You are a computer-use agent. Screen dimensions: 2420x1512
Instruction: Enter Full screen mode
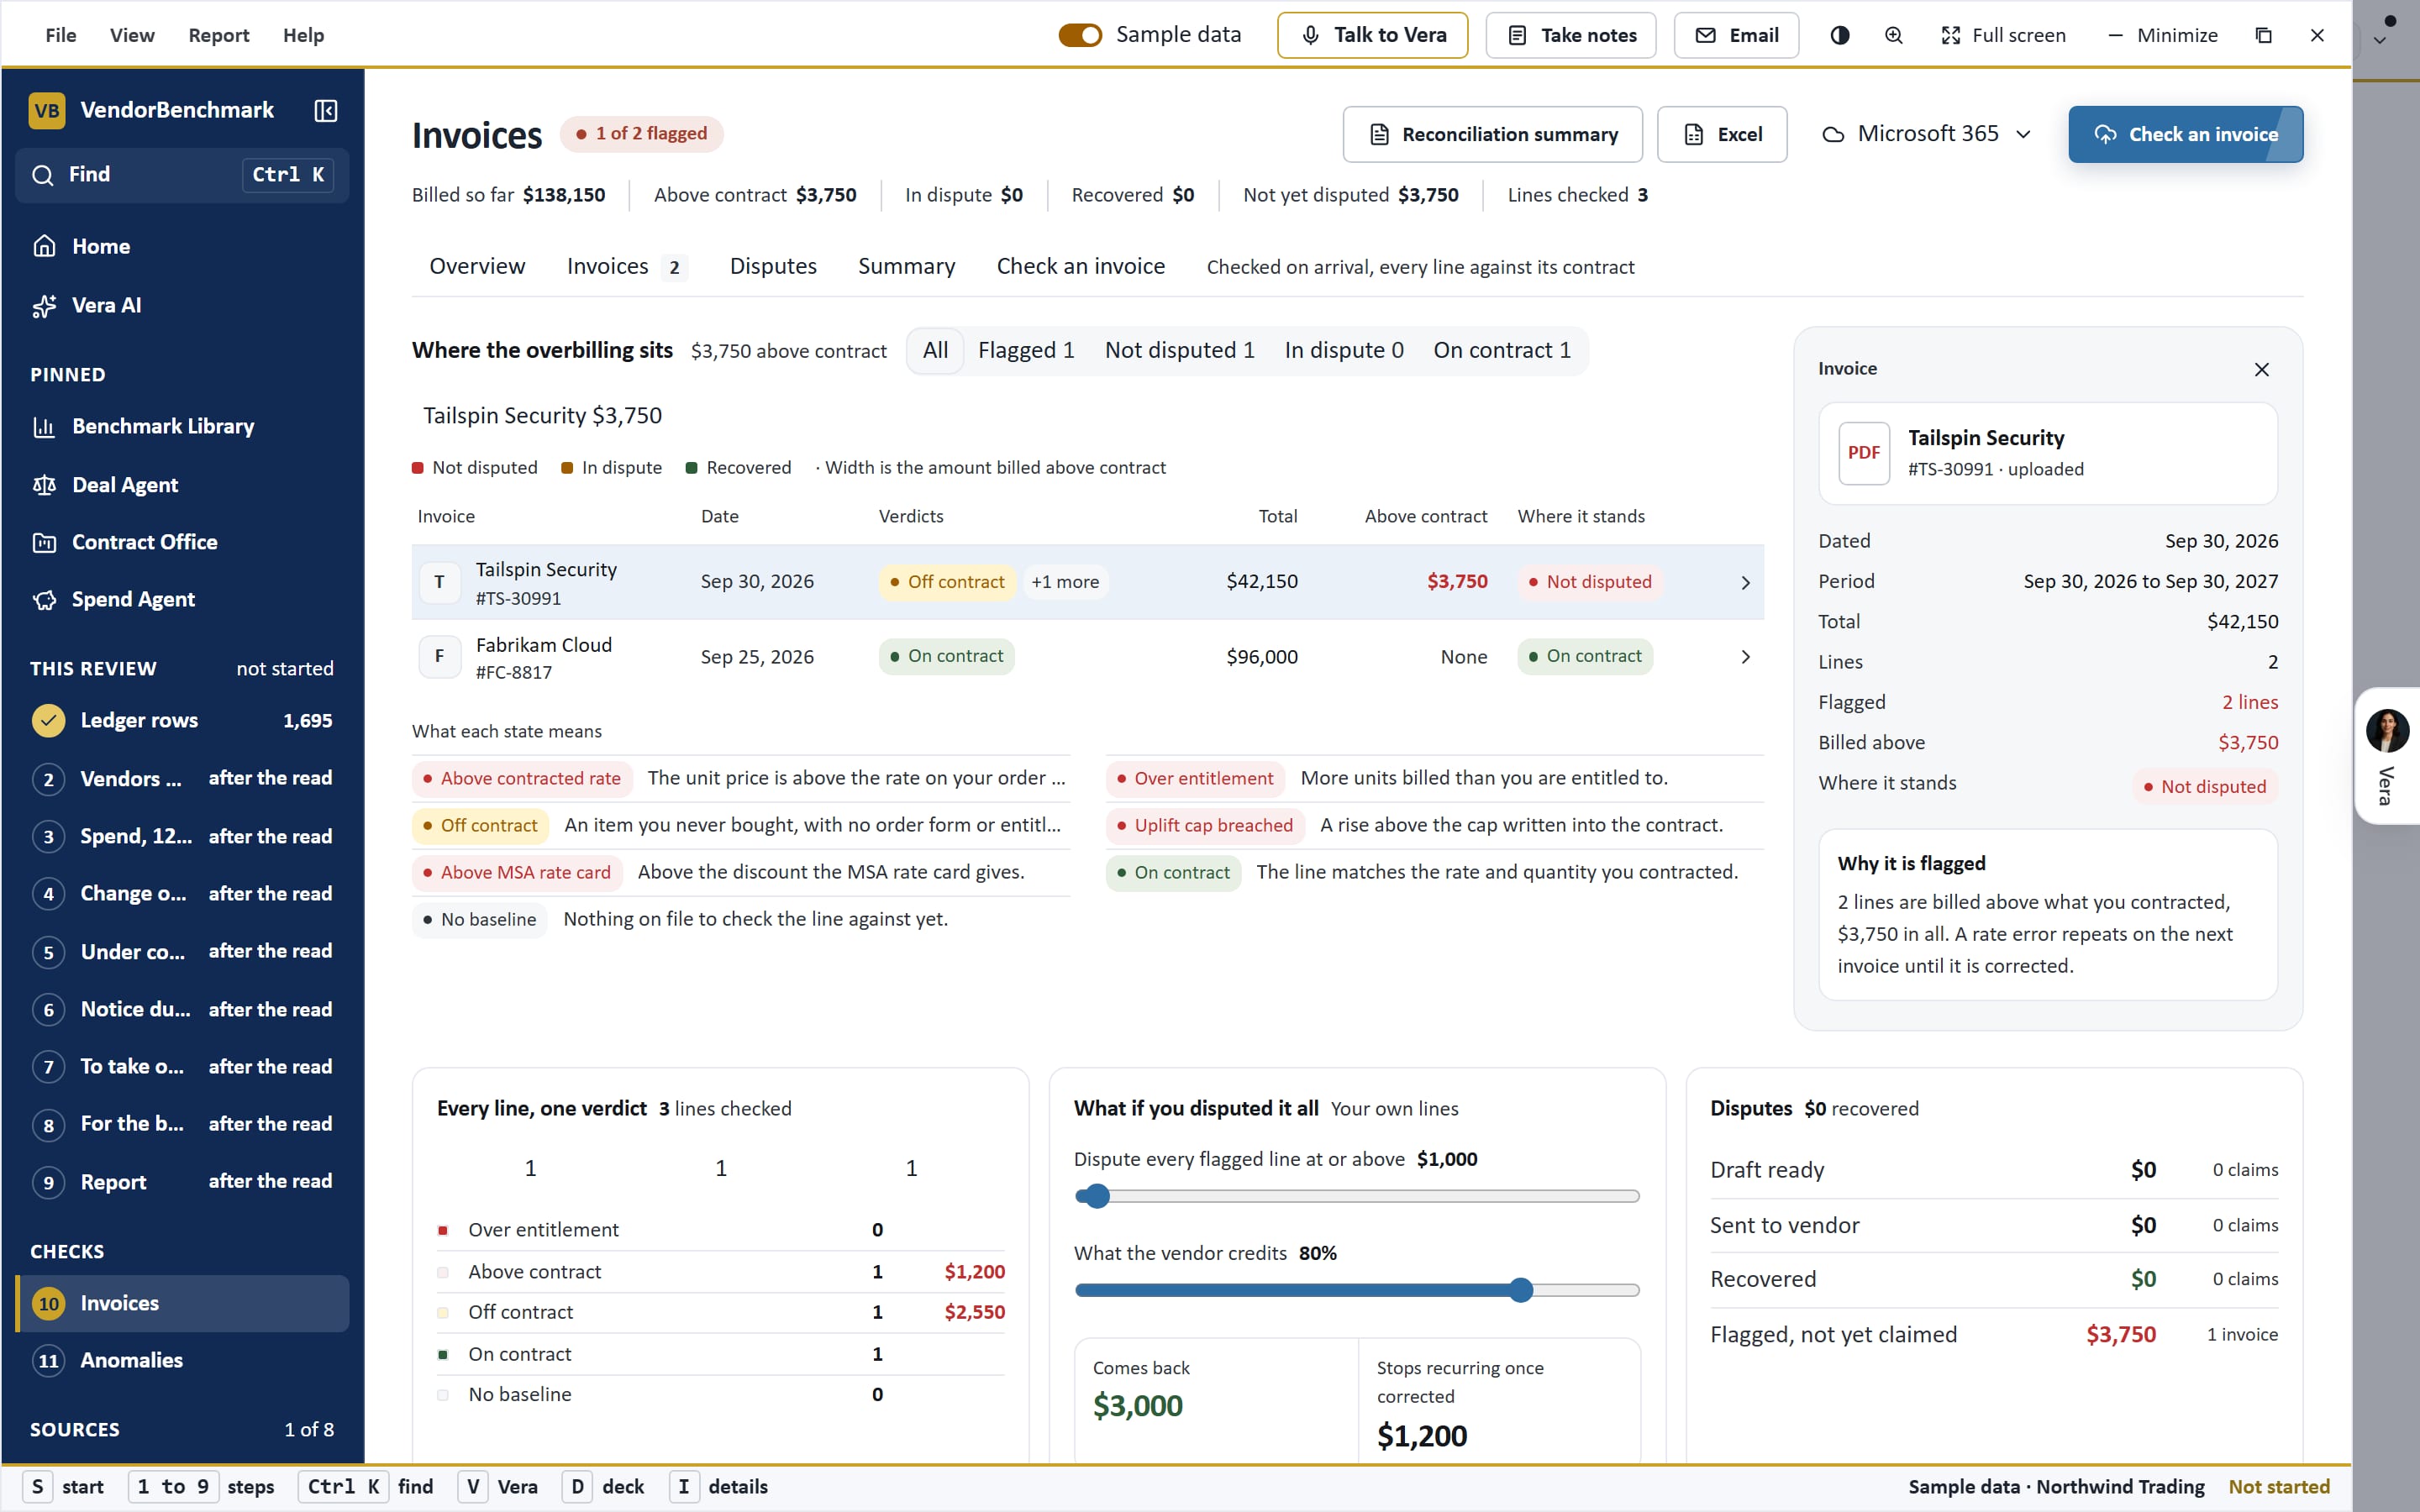2003,35
